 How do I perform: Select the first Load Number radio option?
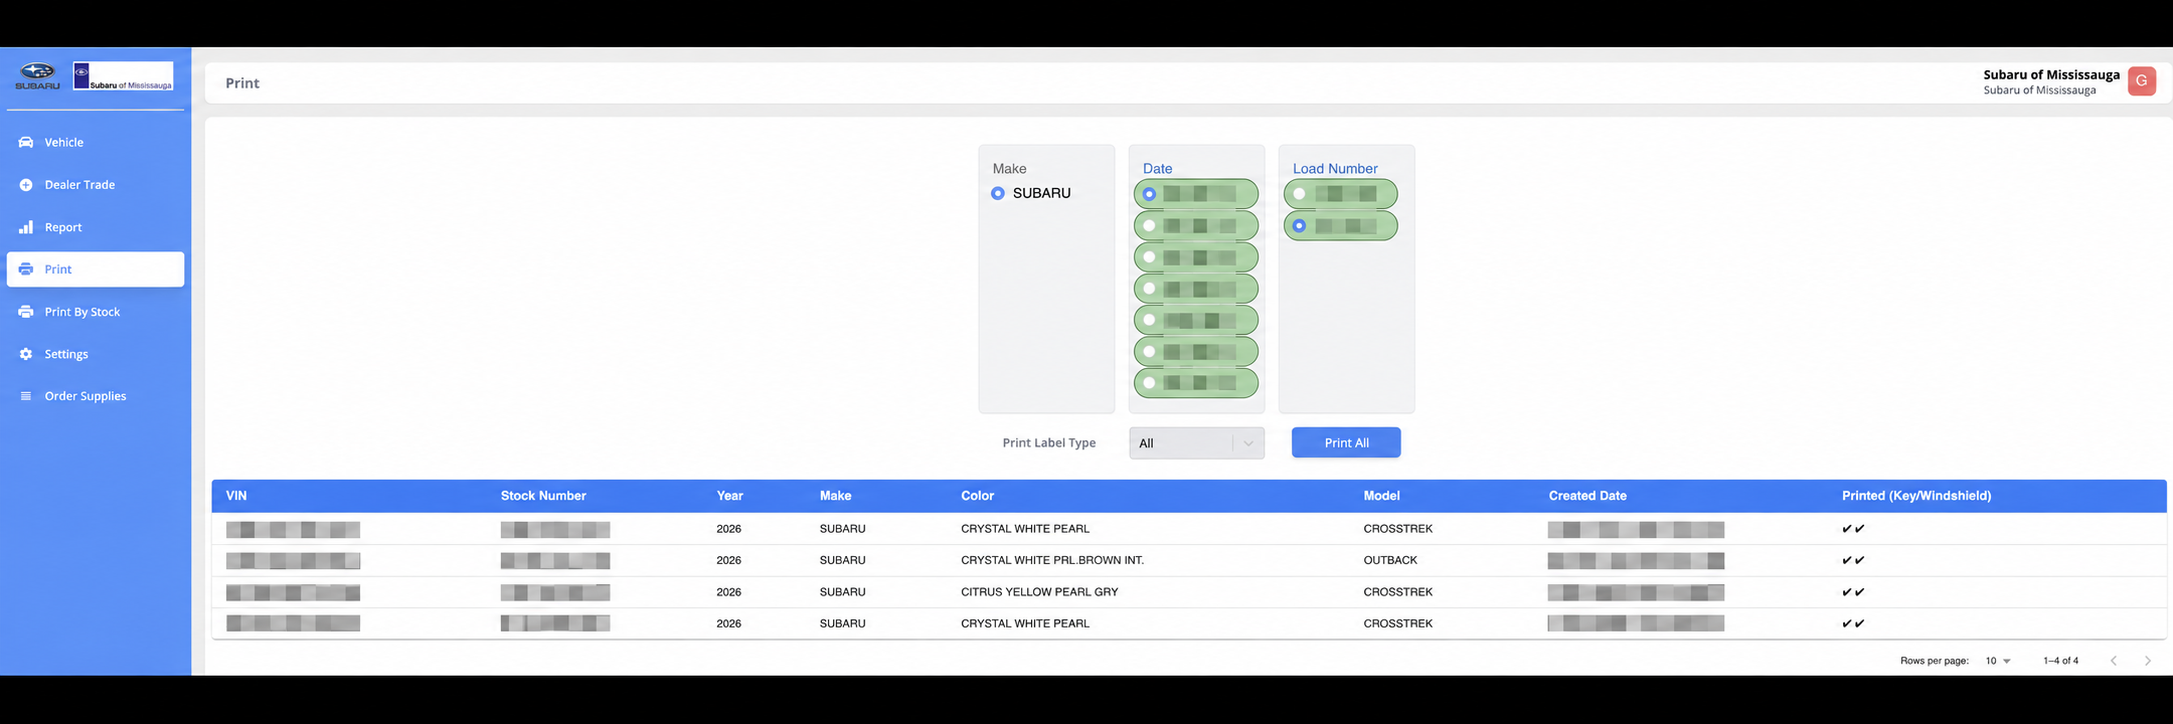(1299, 194)
